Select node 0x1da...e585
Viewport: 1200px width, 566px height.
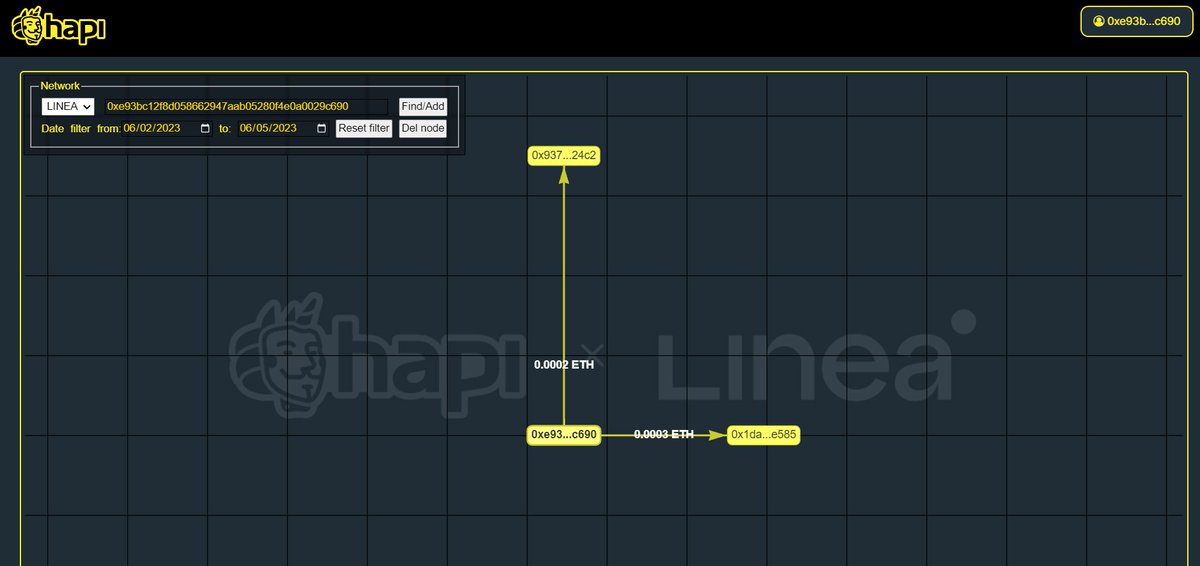764,435
